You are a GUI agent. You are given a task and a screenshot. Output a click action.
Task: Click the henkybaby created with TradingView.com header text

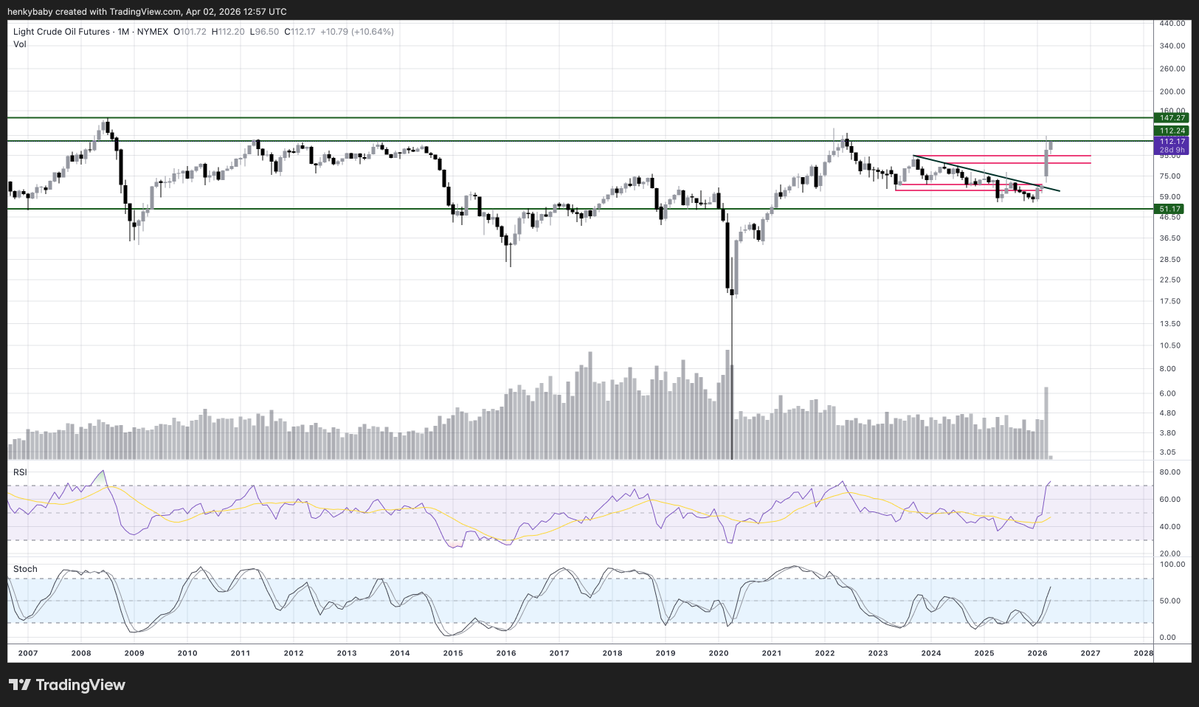coord(148,11)
